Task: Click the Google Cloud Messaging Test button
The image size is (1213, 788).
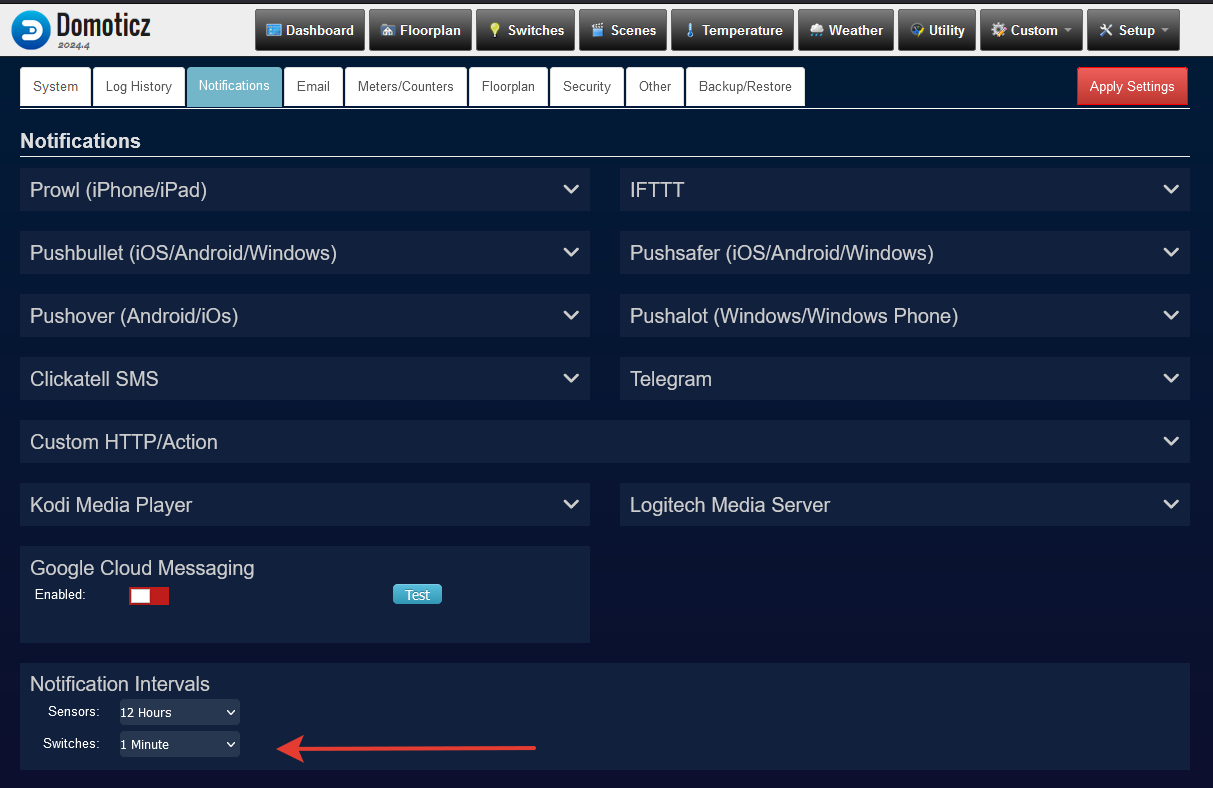Action: click(417, 595)
